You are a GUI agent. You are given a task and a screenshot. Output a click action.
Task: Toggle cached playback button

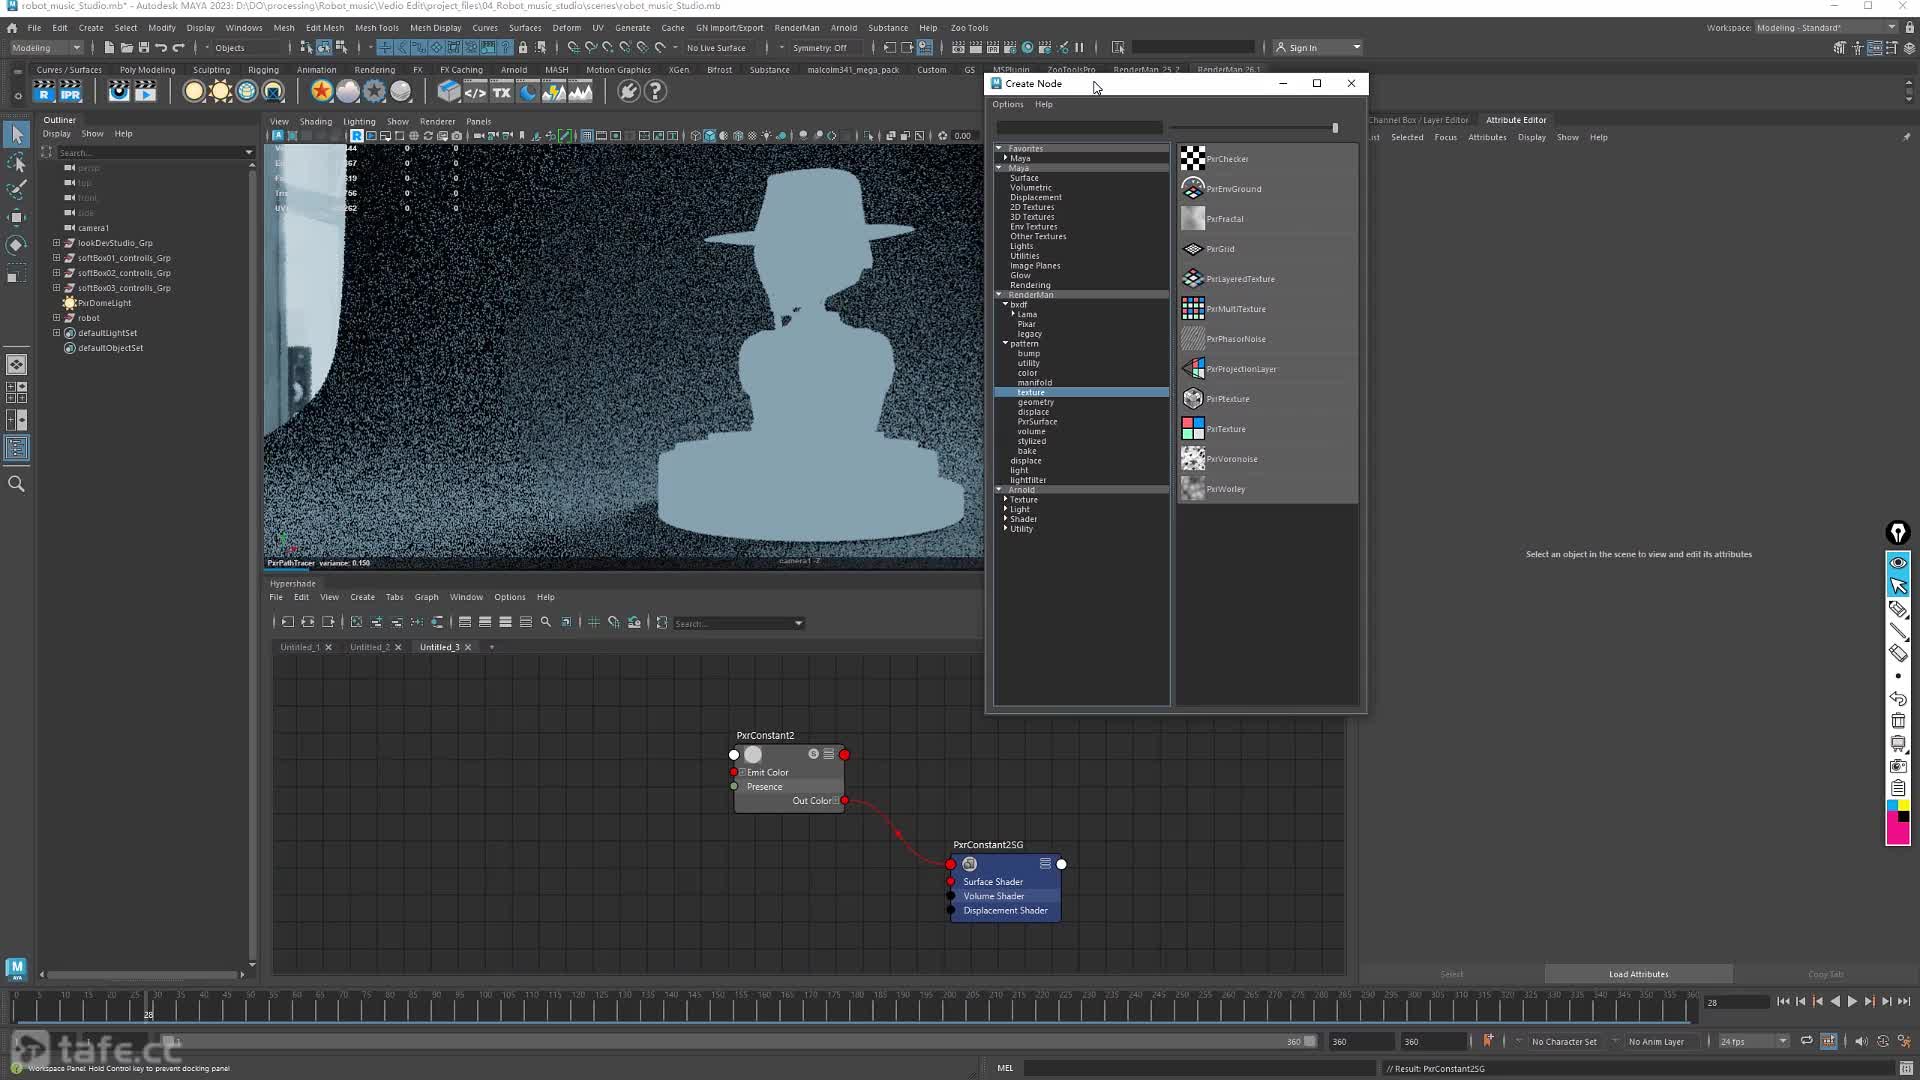tap(1829, 1041)
